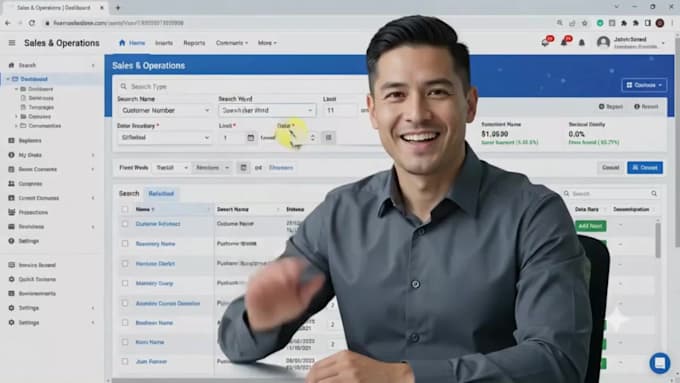Viewport: 680px width, 383px height.
Task: Tick the checkbox of the Kors Name row
Action: [x=125, y=342]
